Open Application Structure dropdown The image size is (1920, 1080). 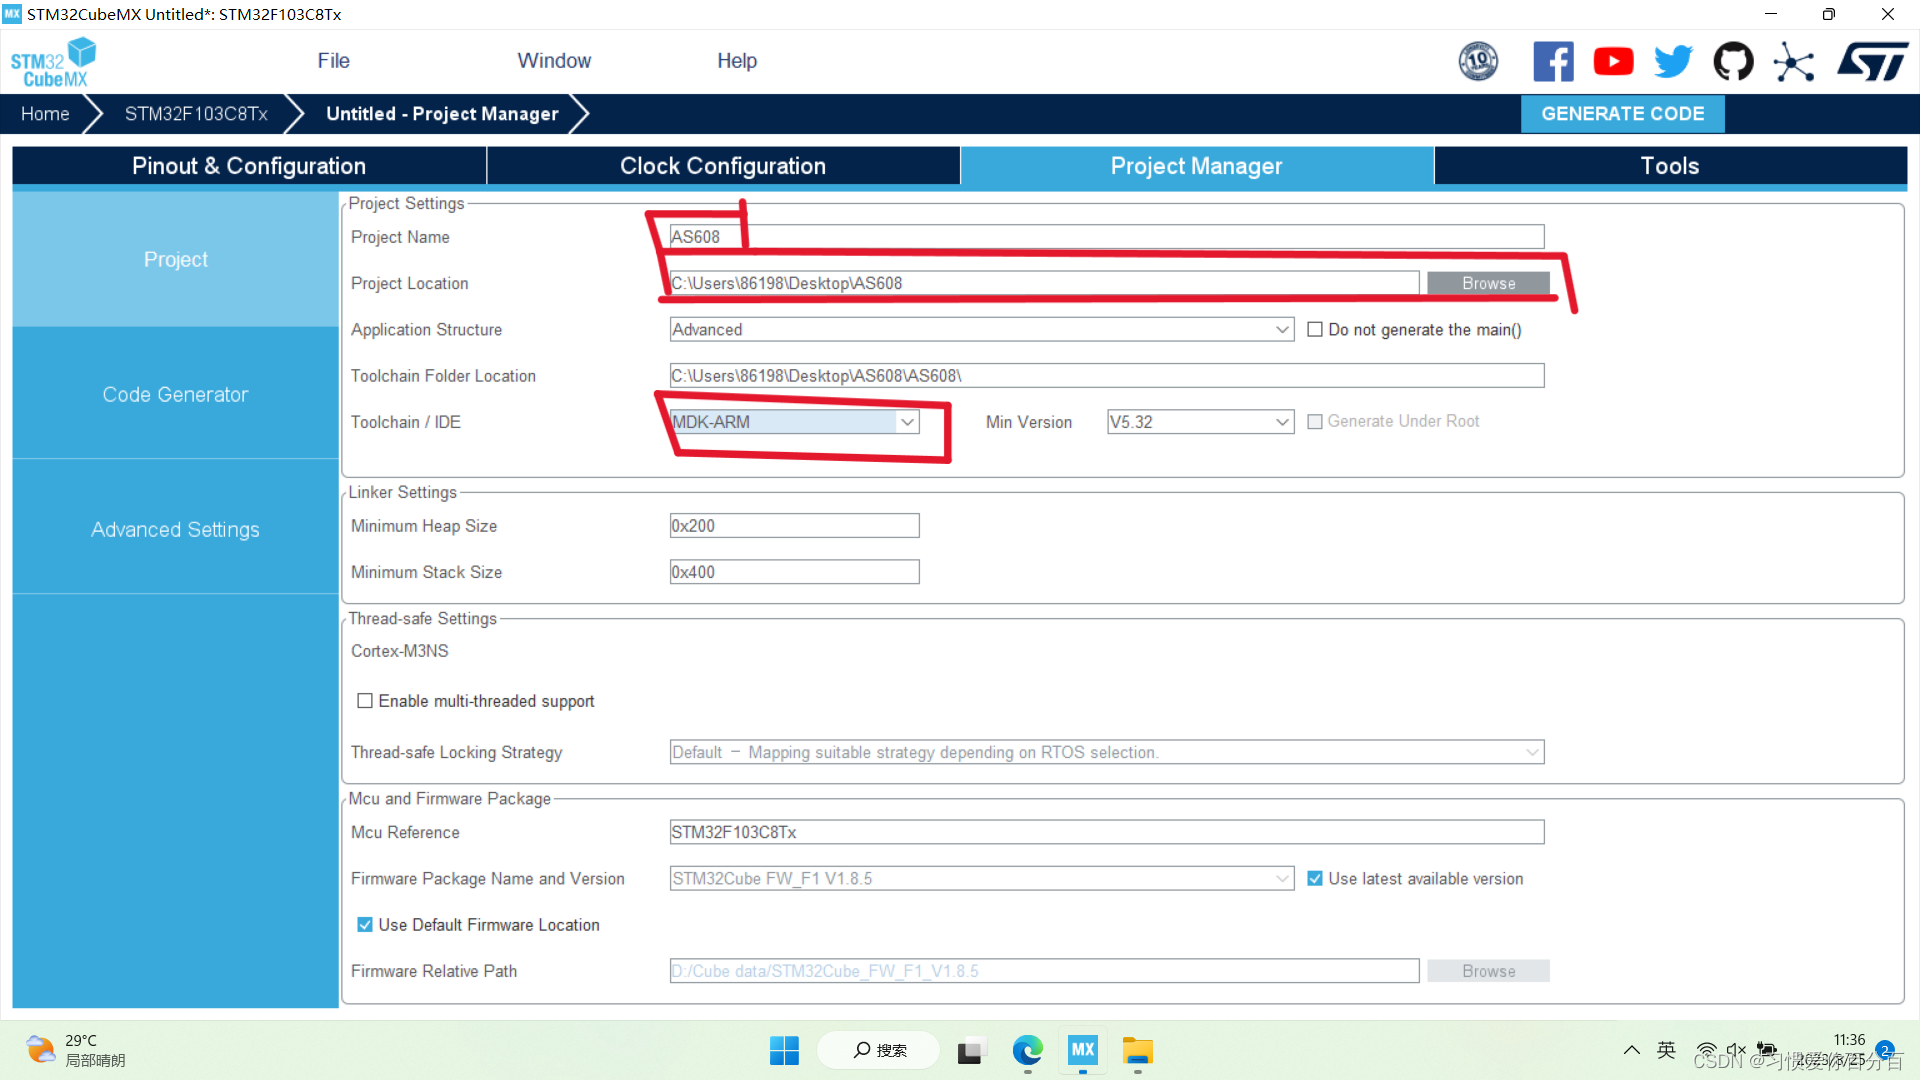coord(1282,330)
